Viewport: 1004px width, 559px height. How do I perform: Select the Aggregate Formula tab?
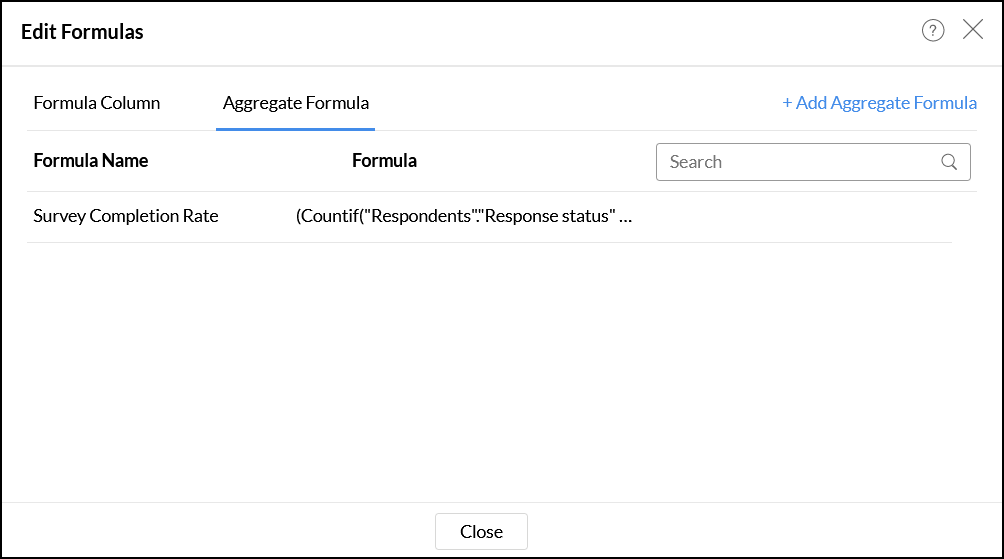pos(295,103)
